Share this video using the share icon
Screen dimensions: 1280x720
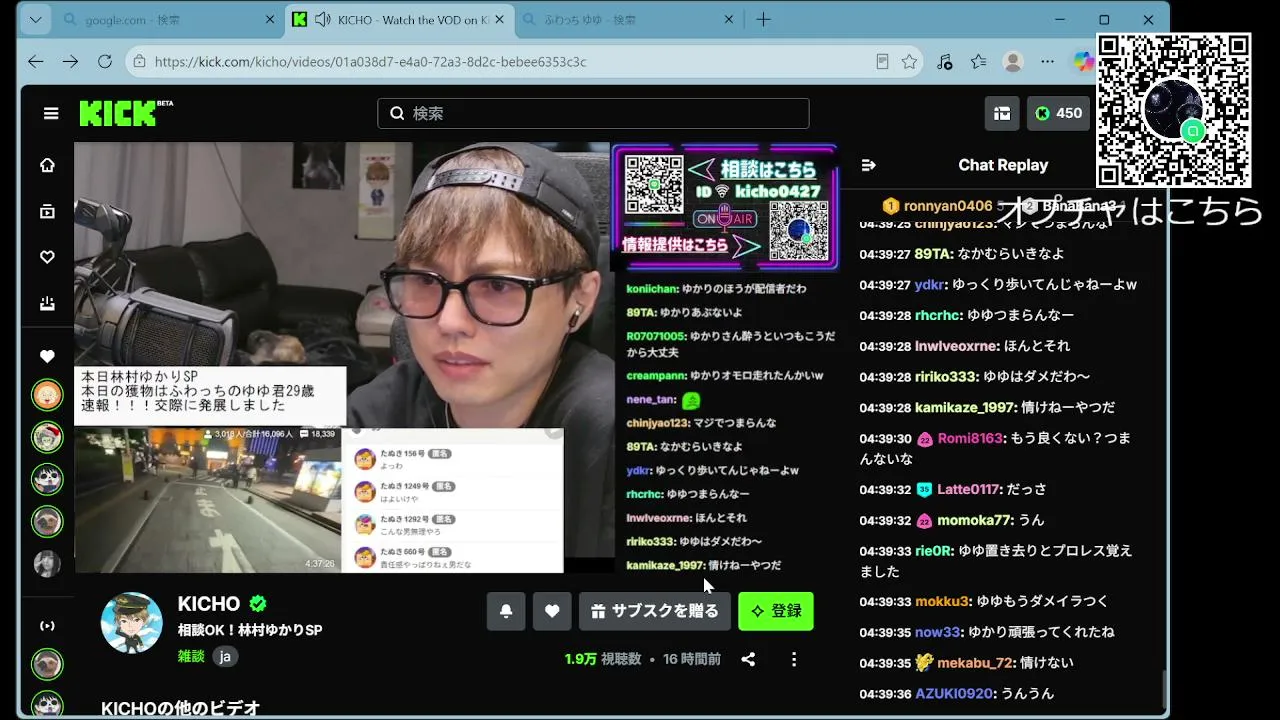(x=748, y=659)
